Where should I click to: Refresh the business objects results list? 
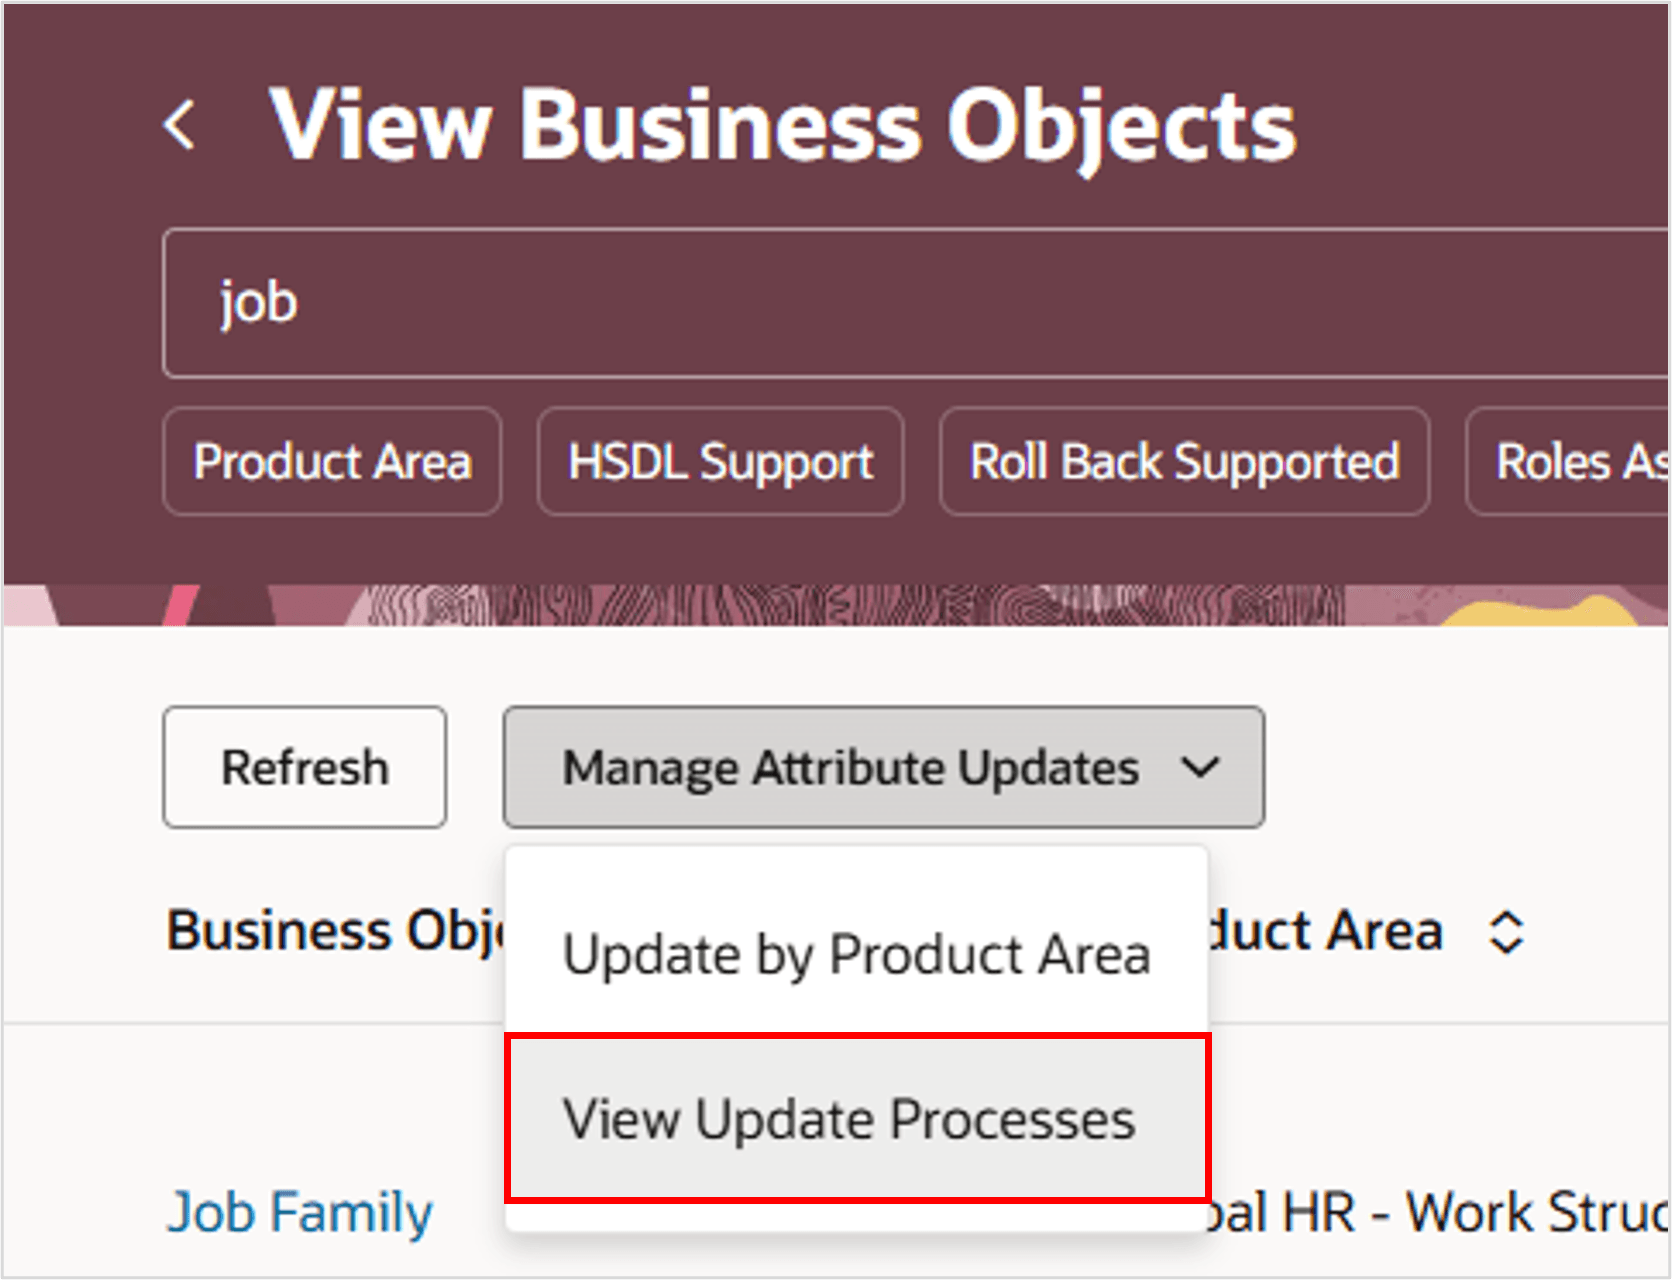point(304,767)
